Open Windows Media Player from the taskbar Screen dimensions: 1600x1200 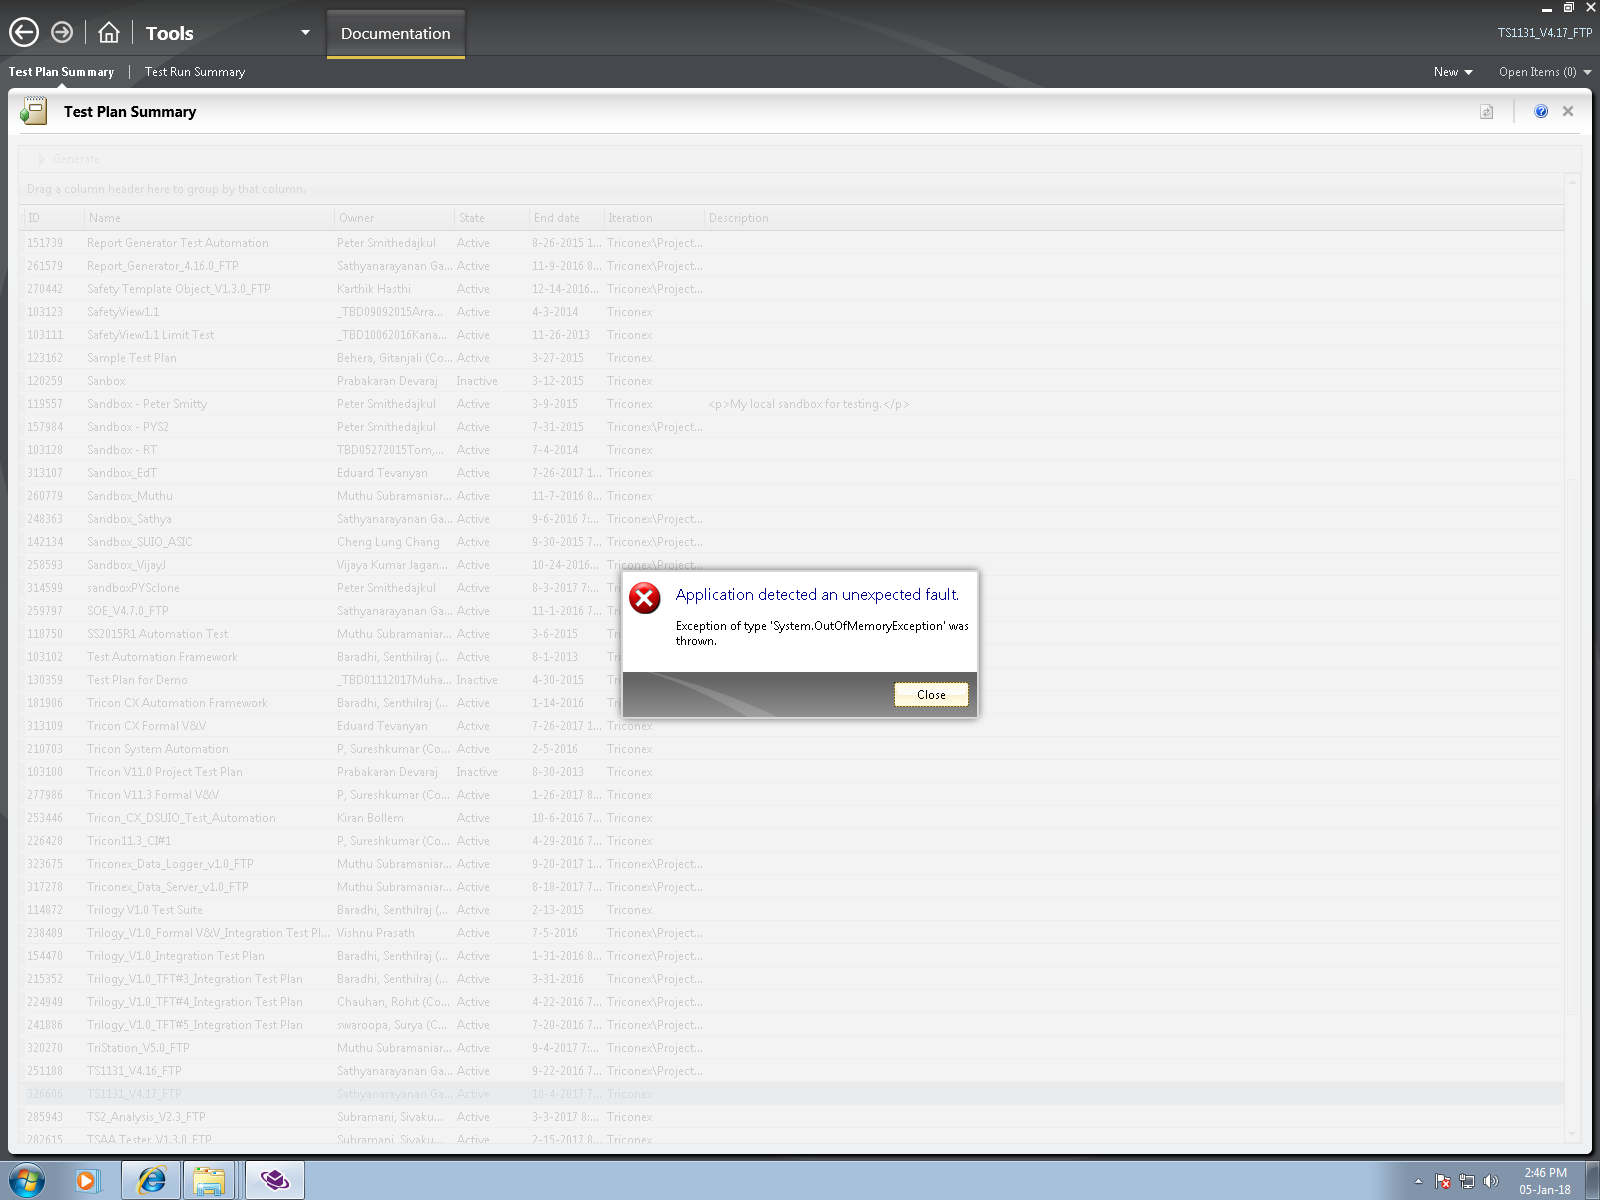point(87,1181)
